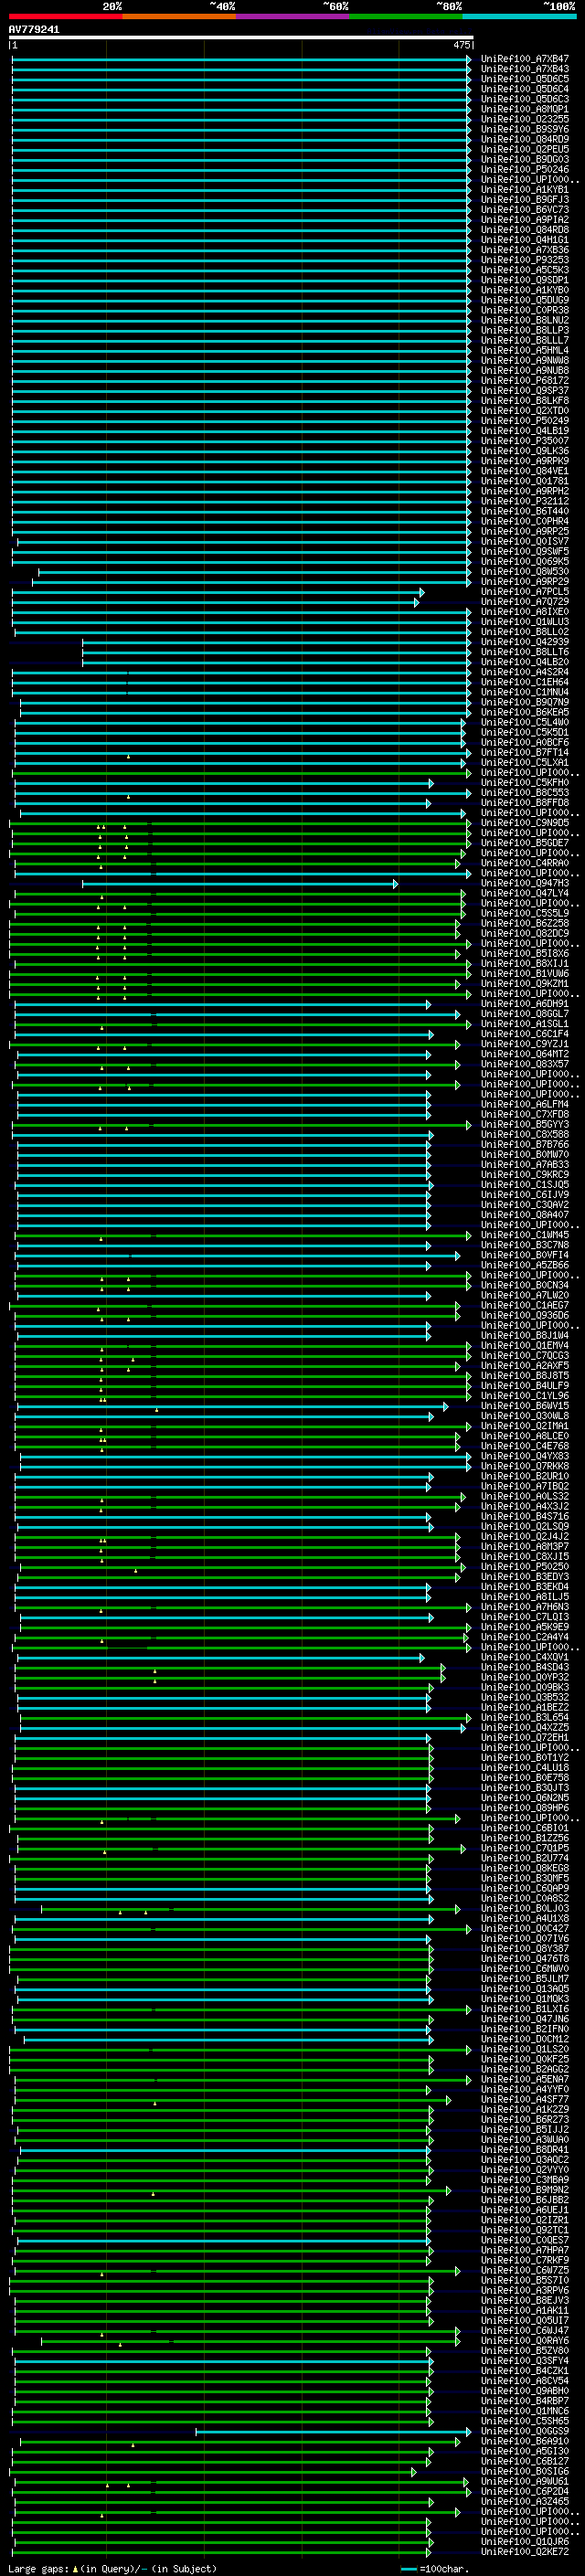Click UniRef100_C1EH64 entry
This screenshot has width=585, height=2576.
[525, 682]
